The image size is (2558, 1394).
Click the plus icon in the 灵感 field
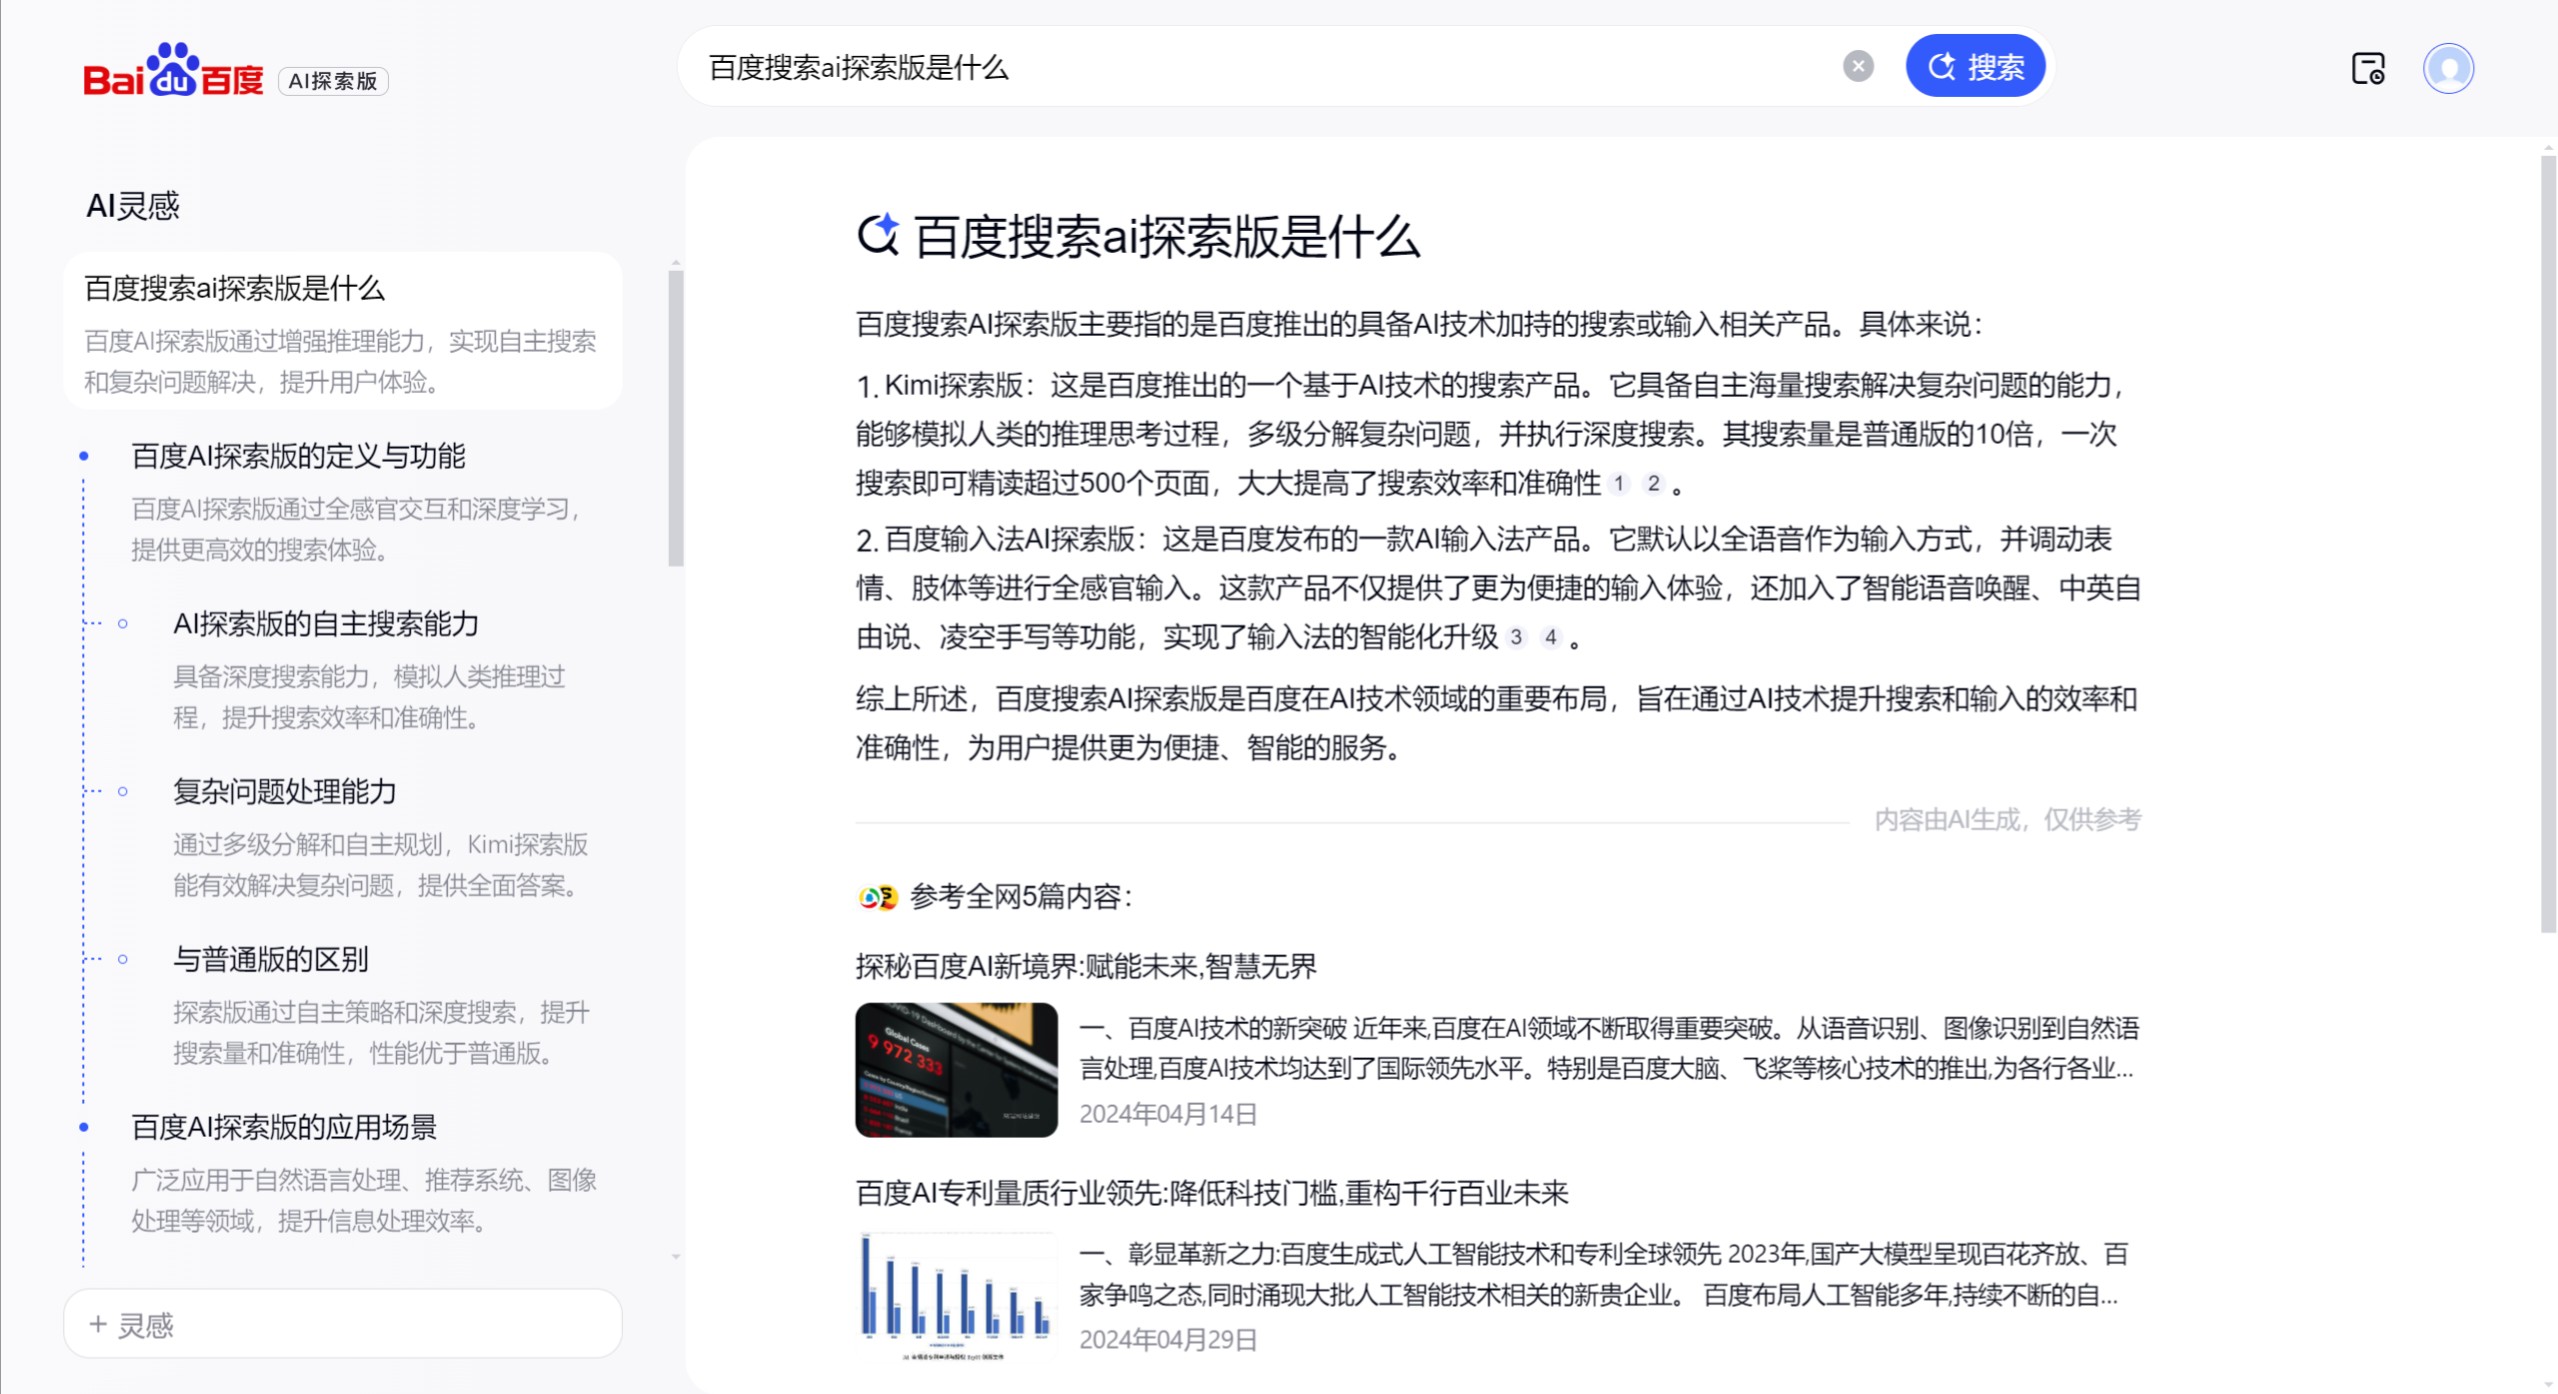coord(98,1322)
